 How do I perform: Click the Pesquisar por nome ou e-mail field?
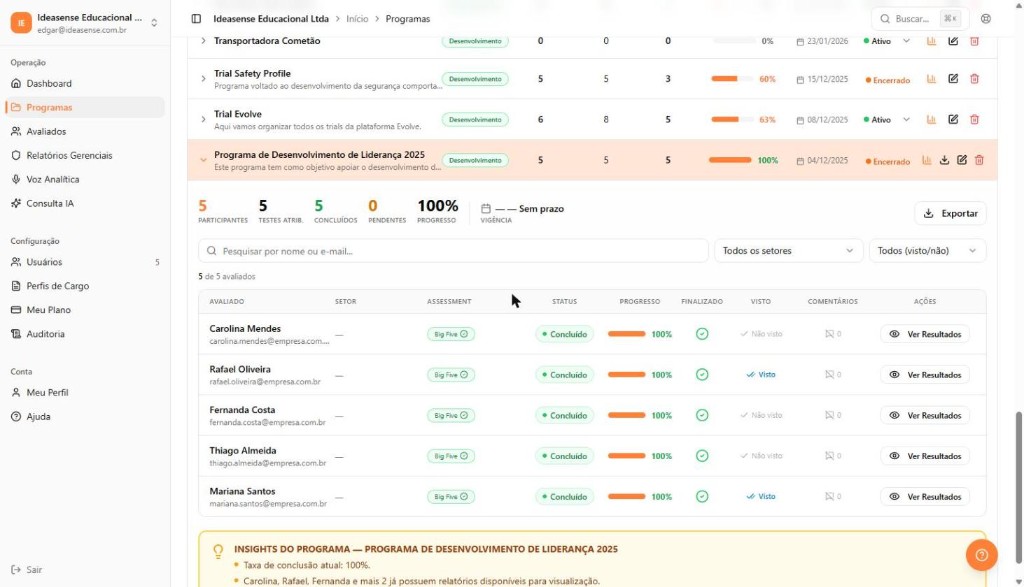453,251
